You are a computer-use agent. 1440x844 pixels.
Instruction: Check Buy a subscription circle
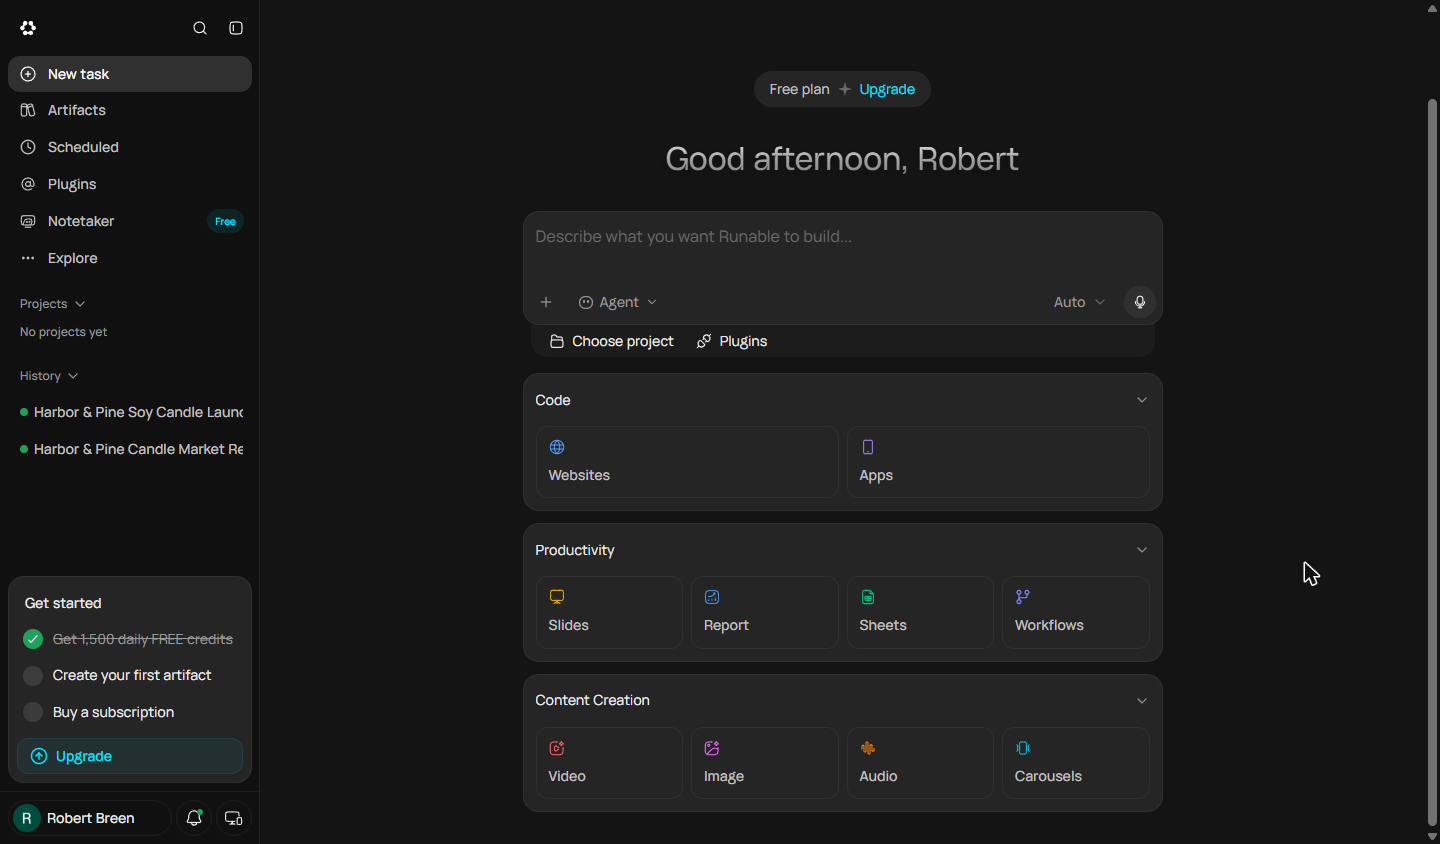pos(33,712)
